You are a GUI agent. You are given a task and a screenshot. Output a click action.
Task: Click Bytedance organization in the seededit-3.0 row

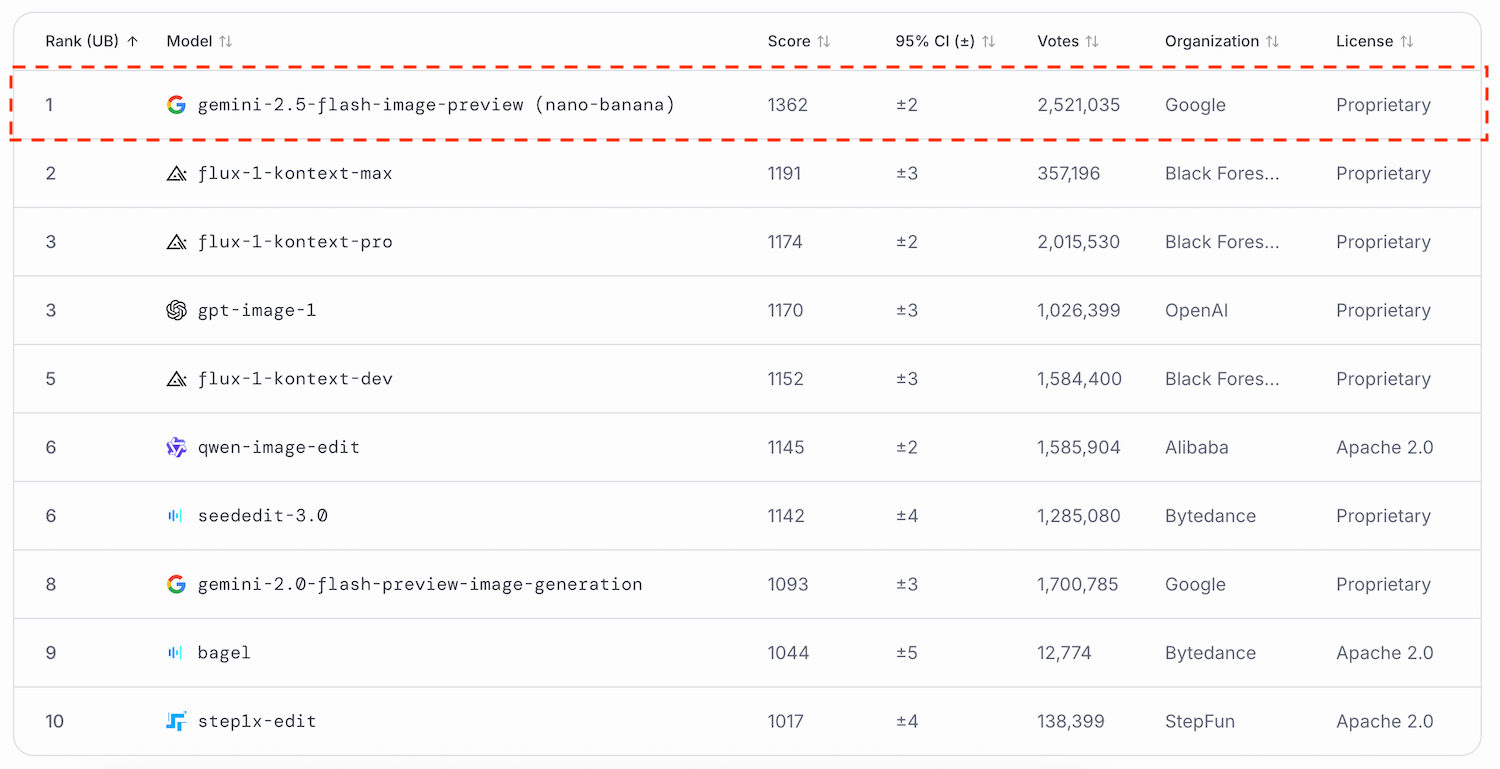pos(1210,516)
